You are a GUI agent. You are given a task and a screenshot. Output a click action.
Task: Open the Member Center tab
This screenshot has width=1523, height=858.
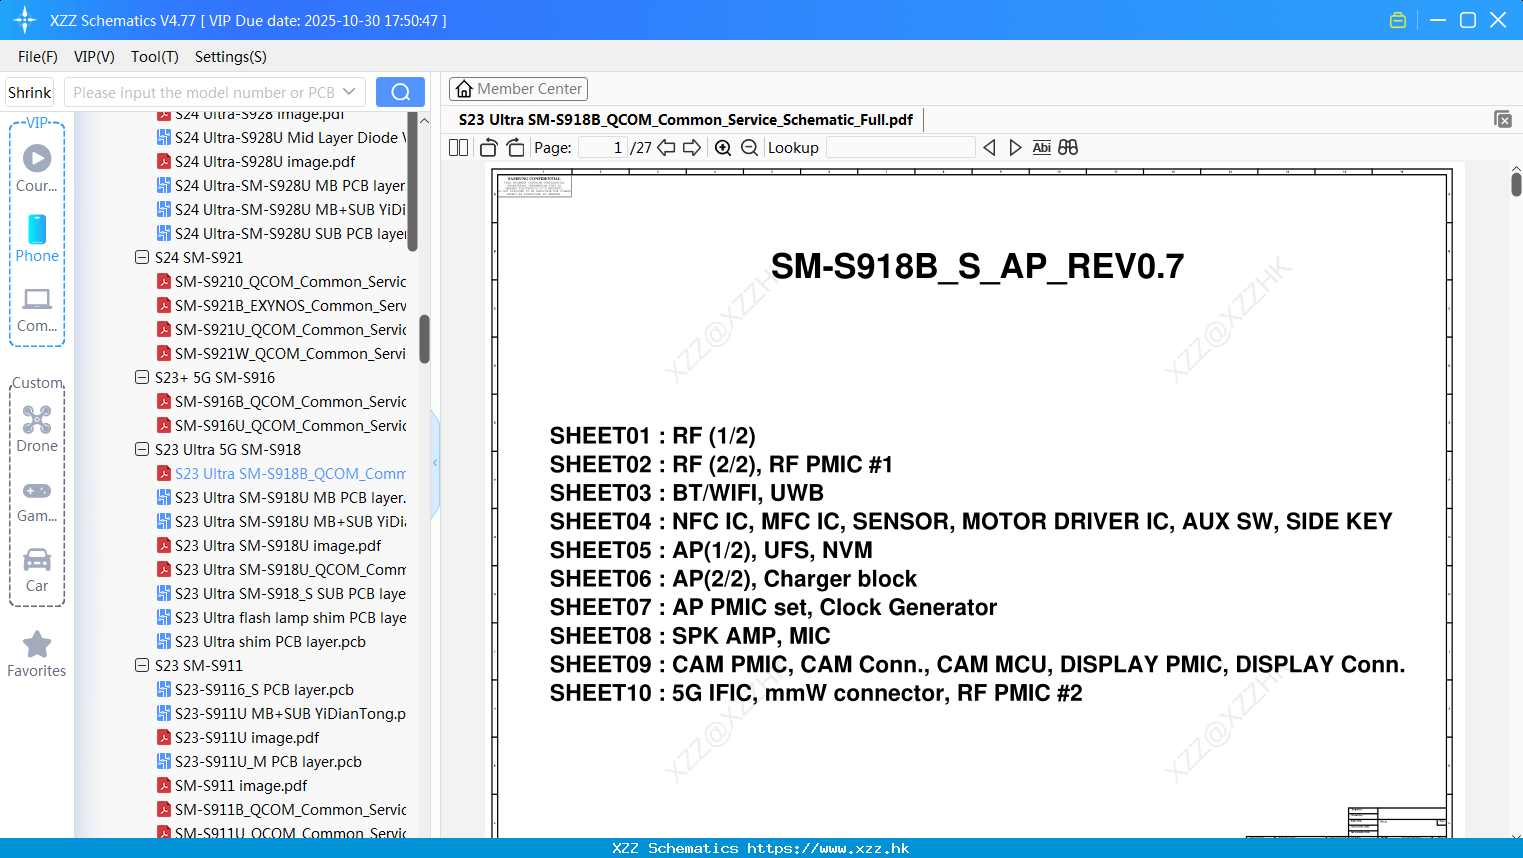(x=518, y=89)
